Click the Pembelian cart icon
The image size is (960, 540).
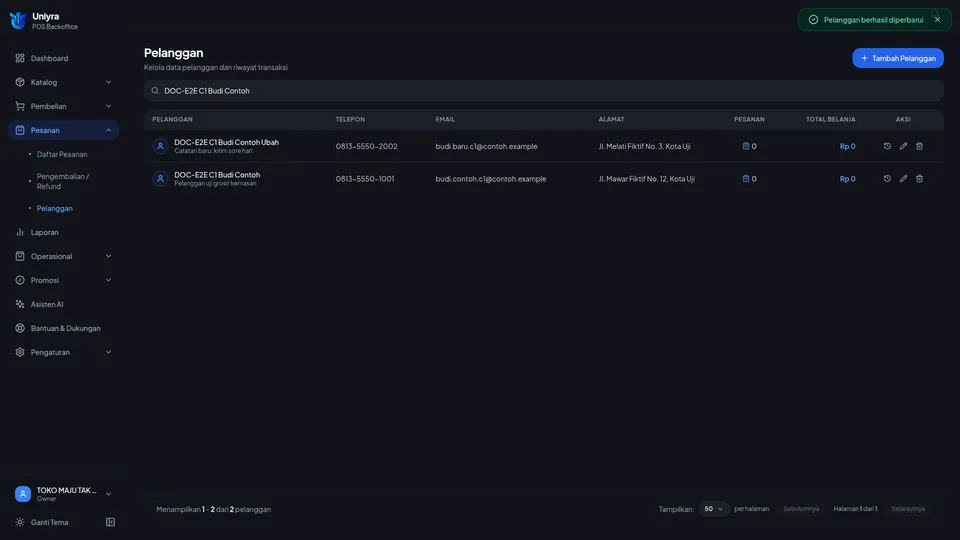pyautogui.click(x=20, y=106)
